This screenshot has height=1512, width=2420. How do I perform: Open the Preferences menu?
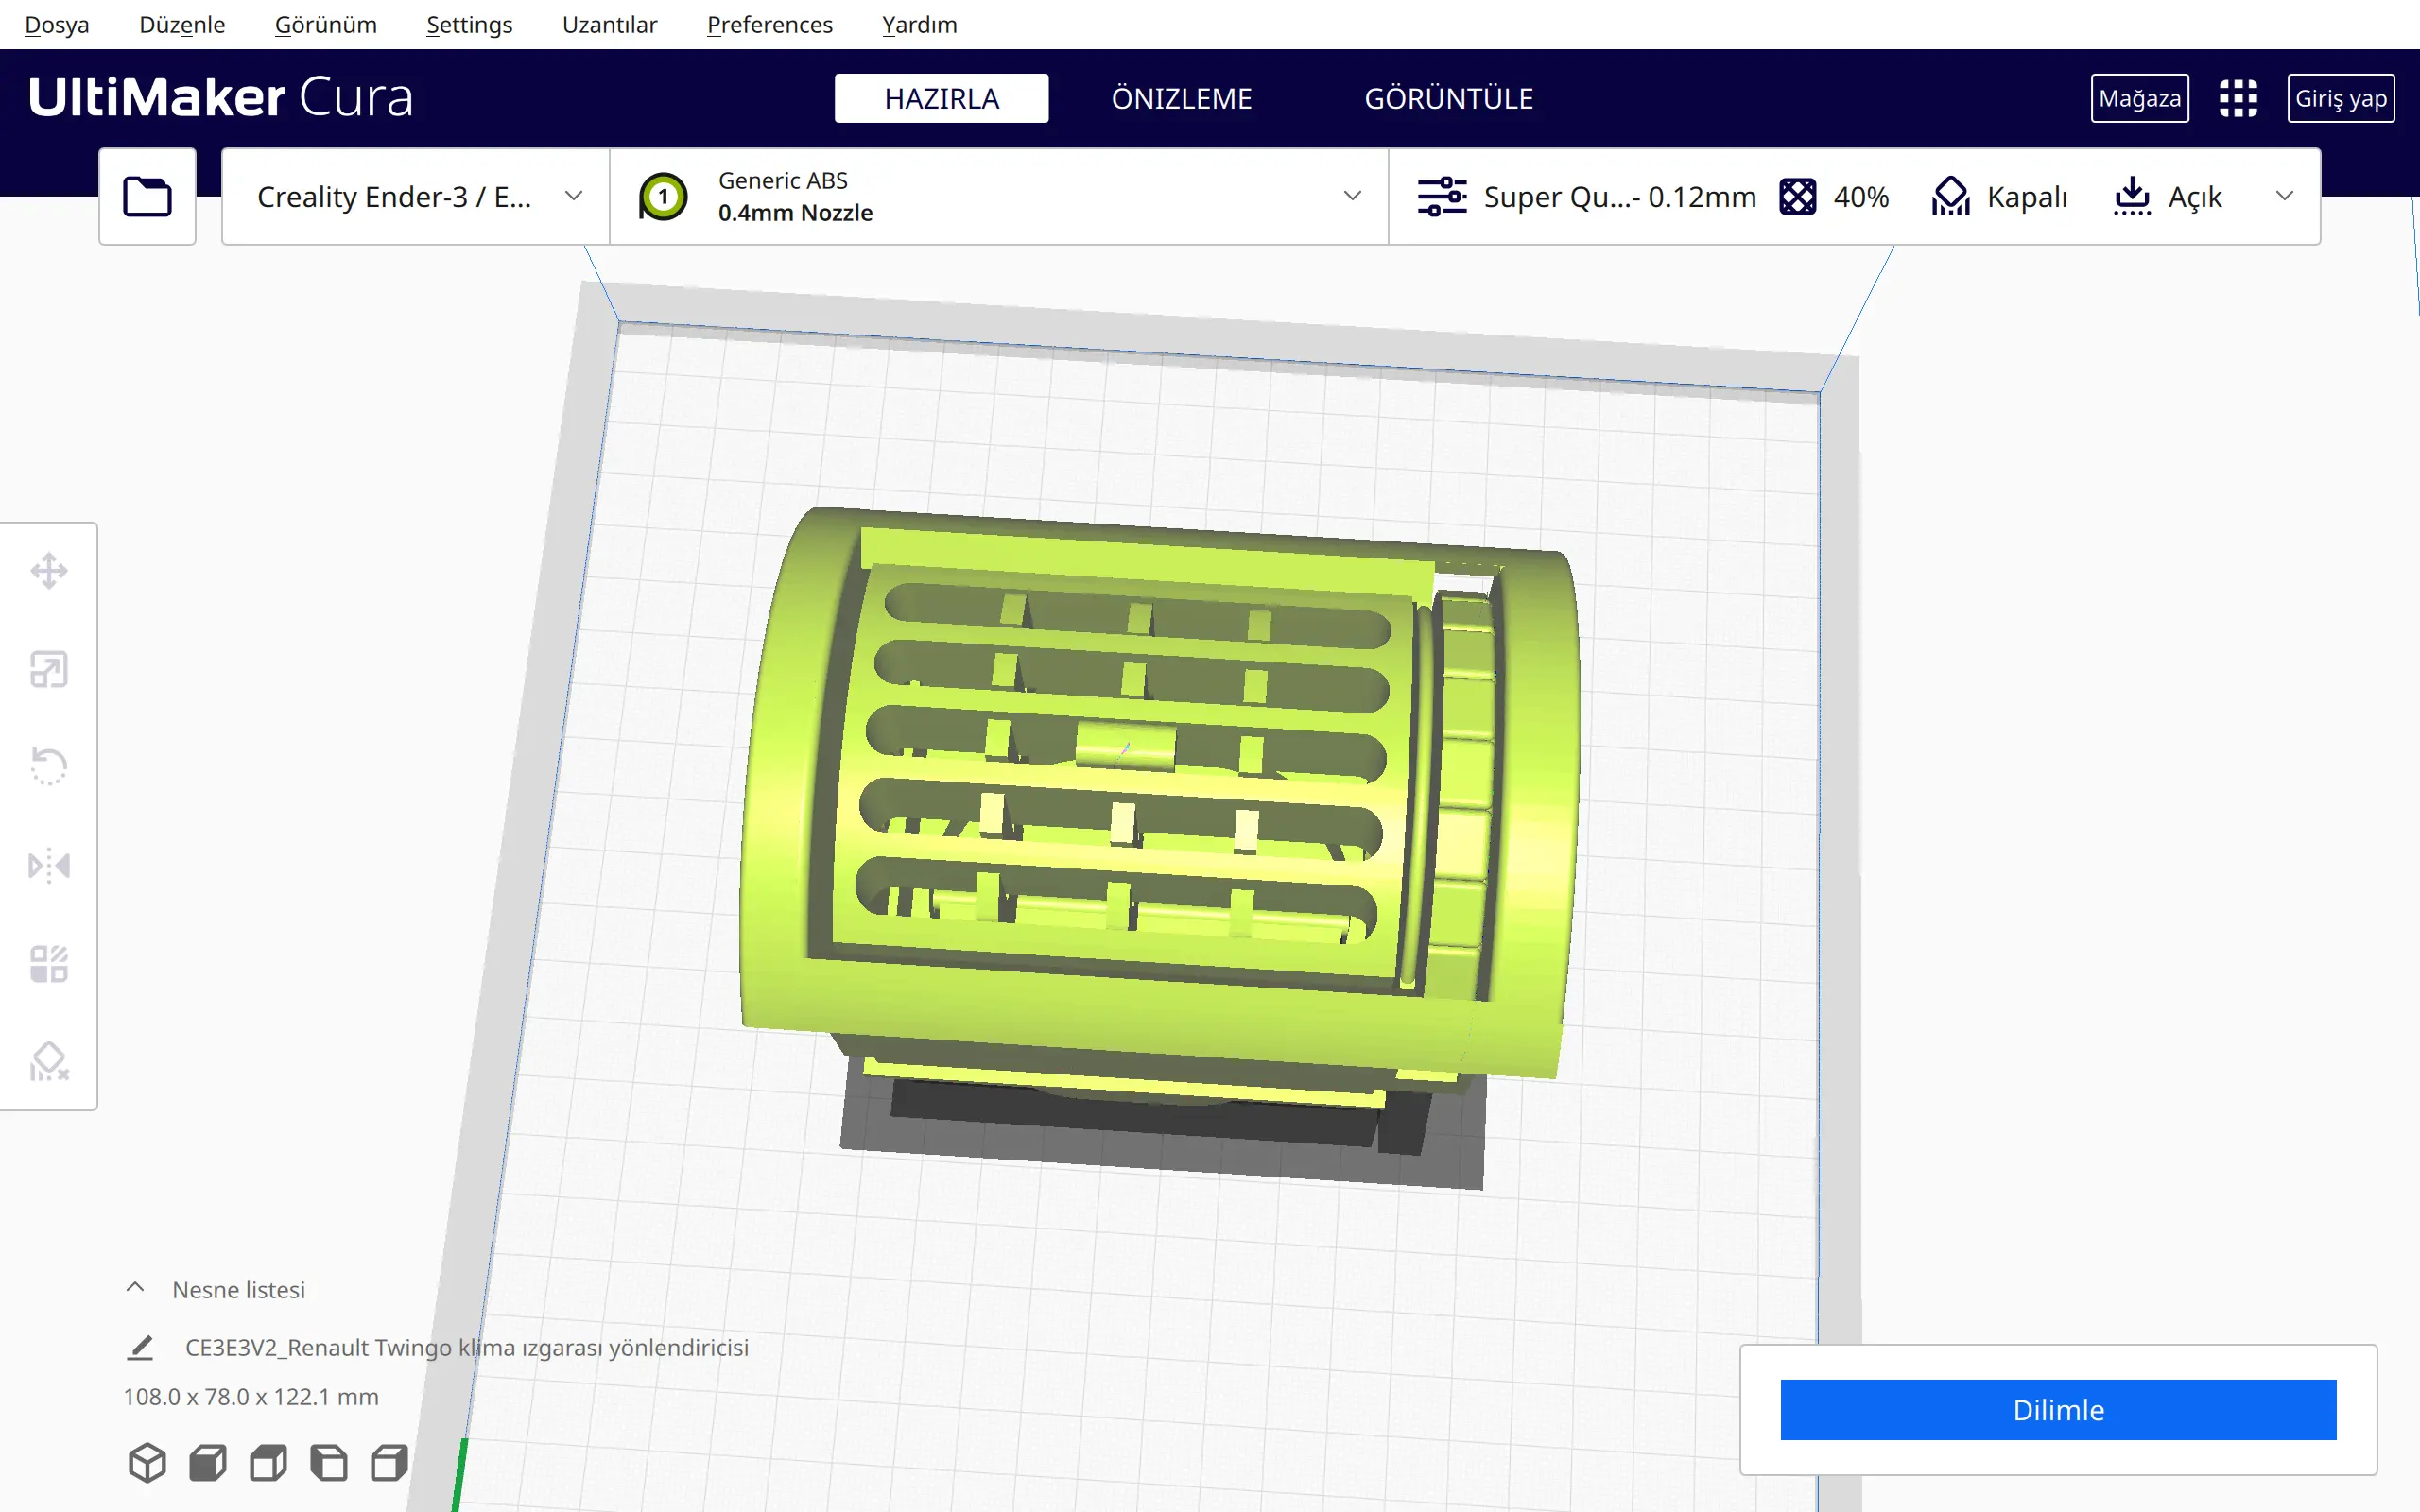click(770, 24)
